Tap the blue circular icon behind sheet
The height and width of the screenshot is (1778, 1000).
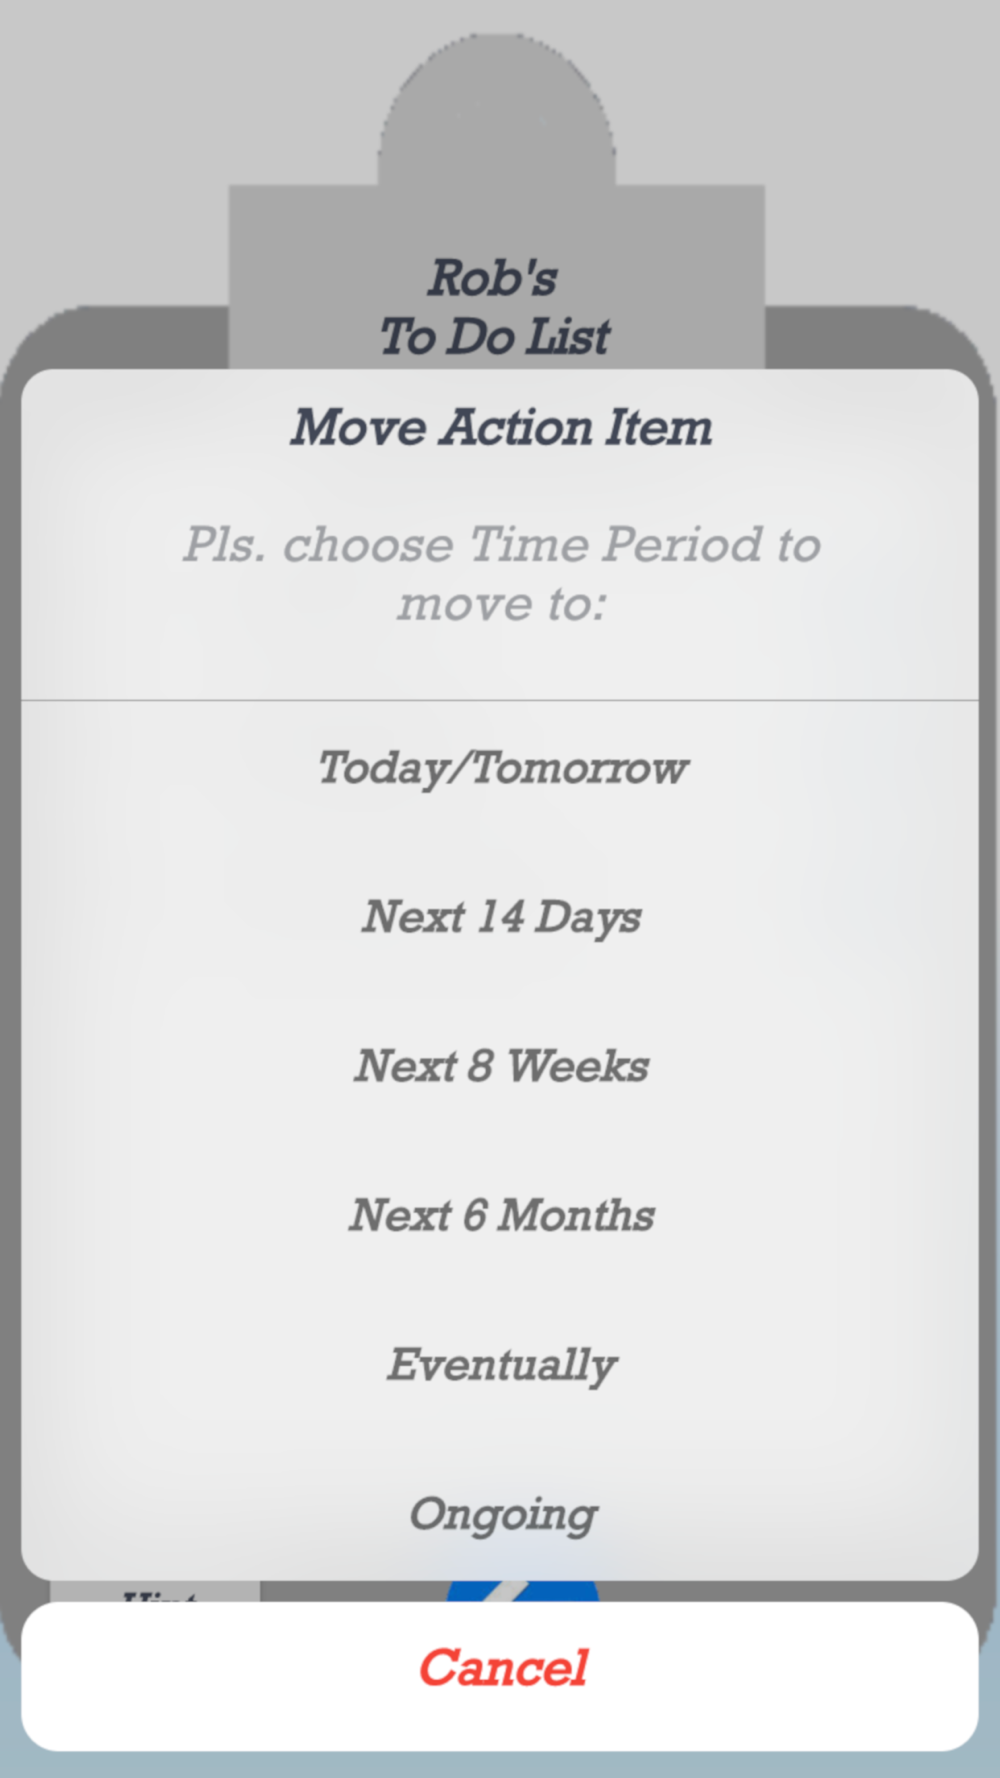click(521, 1591)
